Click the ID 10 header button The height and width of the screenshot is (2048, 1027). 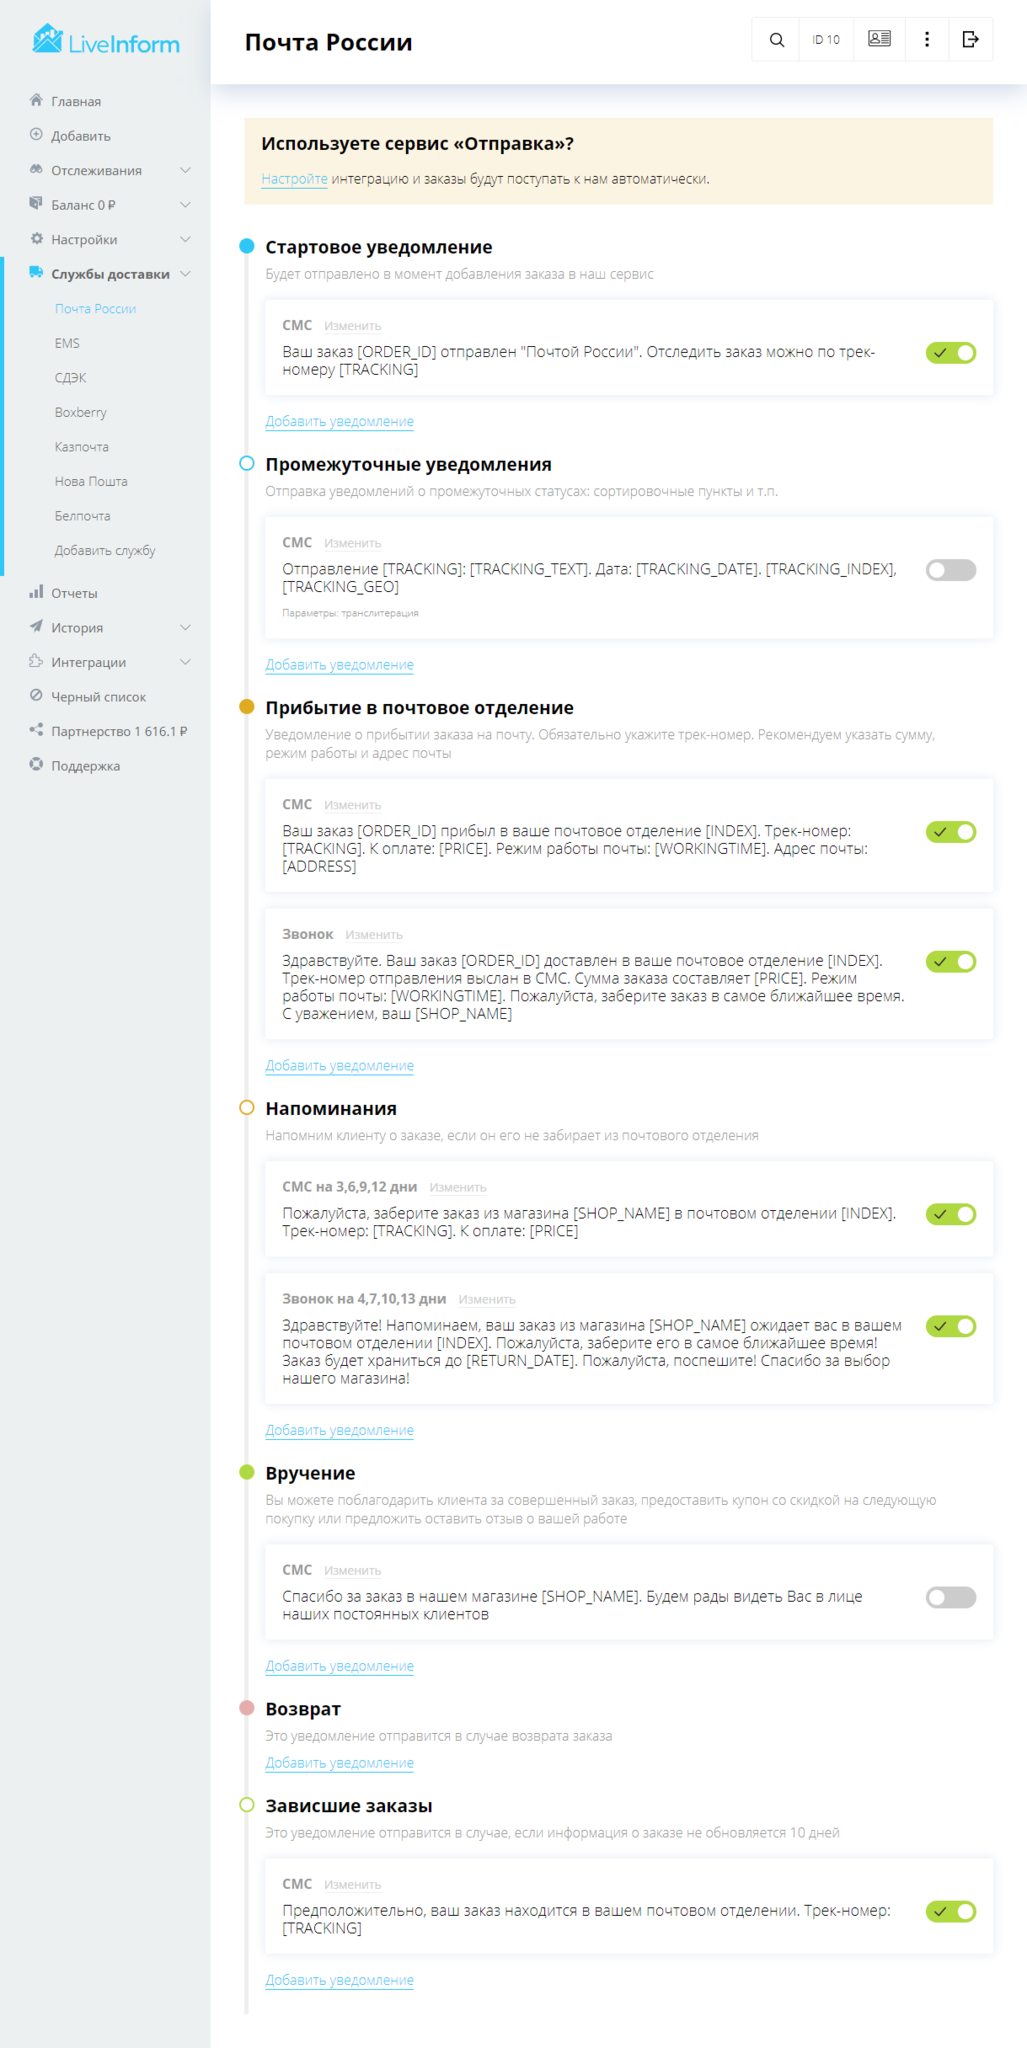point(826,40)
